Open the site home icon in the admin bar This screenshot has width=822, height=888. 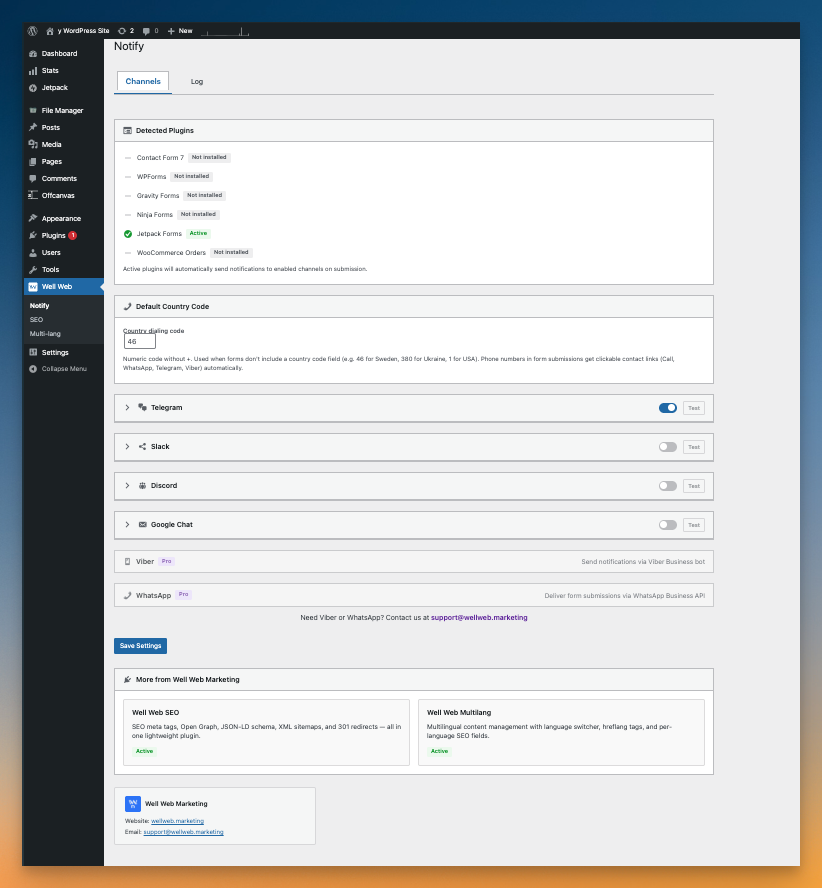(x=50, y=31)
